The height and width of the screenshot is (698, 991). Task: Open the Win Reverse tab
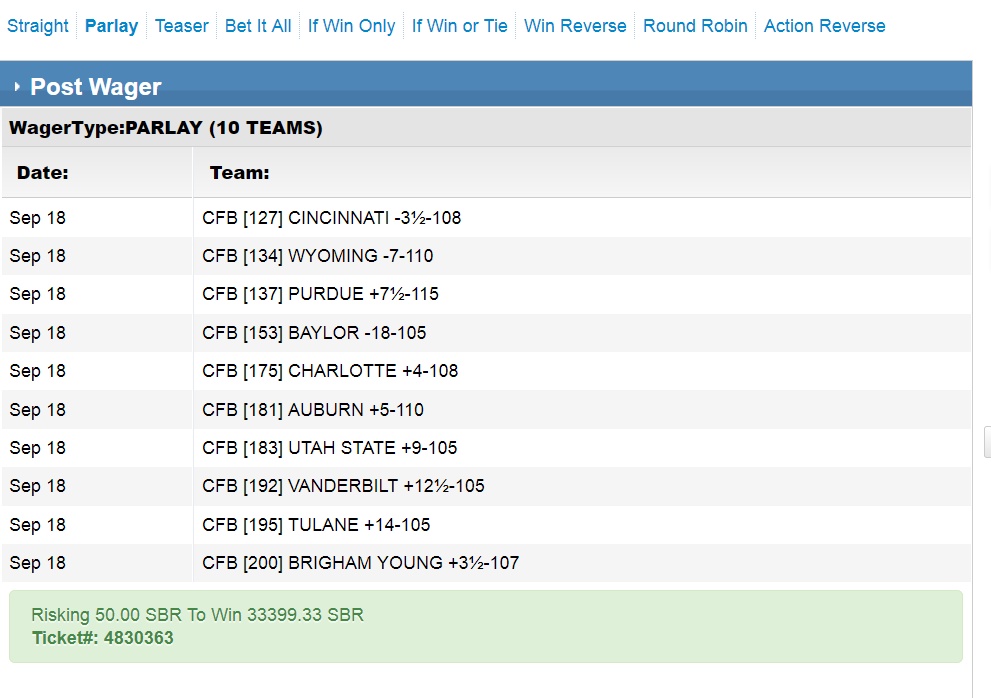575,26
